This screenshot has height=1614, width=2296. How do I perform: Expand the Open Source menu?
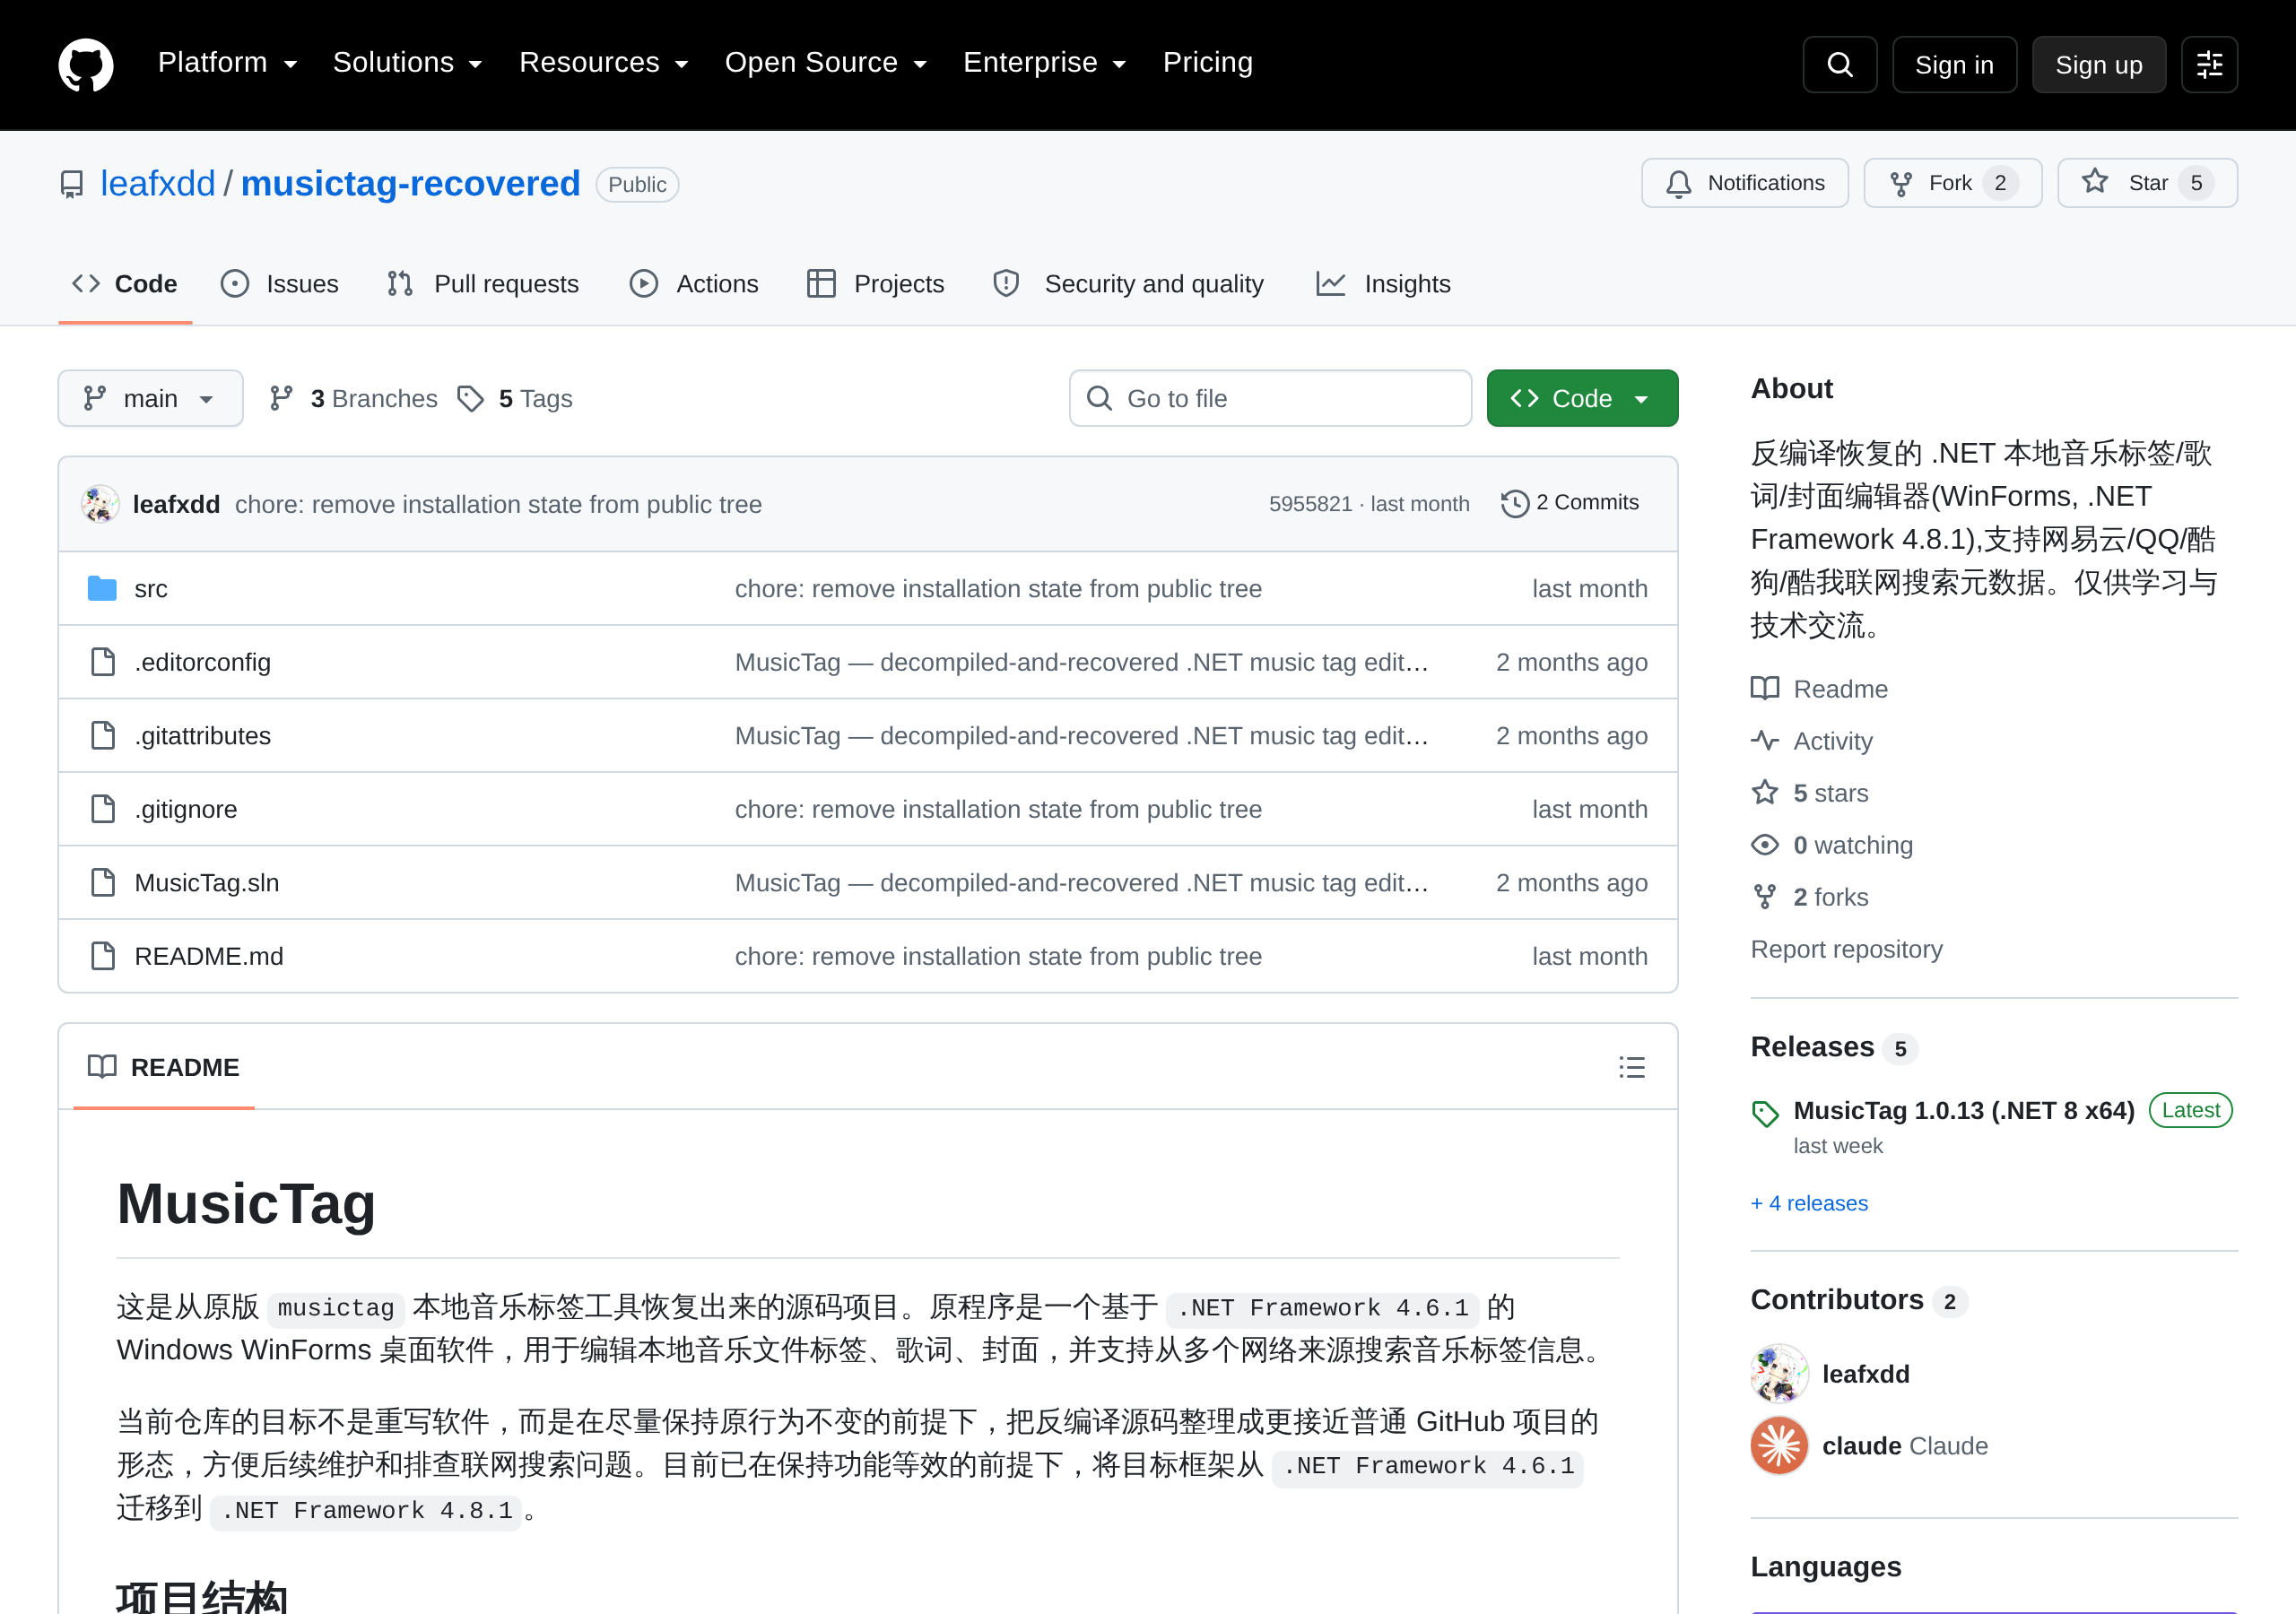point(826,63)
